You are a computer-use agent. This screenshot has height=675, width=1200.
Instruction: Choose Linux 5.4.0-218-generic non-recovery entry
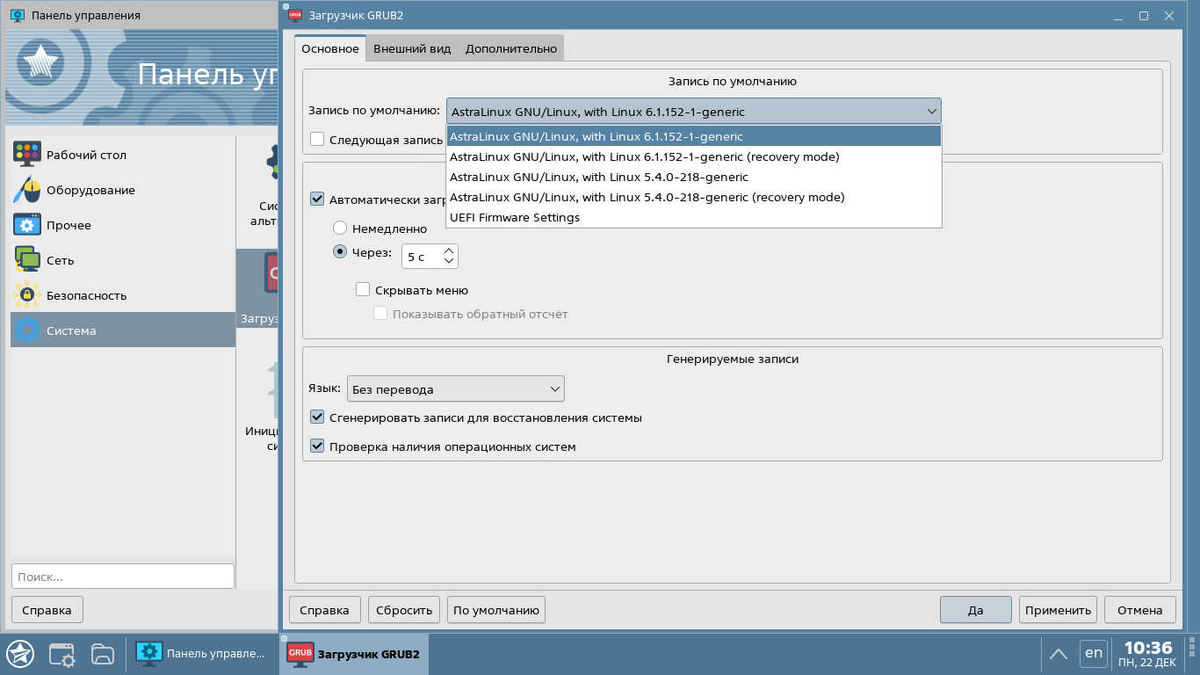[693, 177]
